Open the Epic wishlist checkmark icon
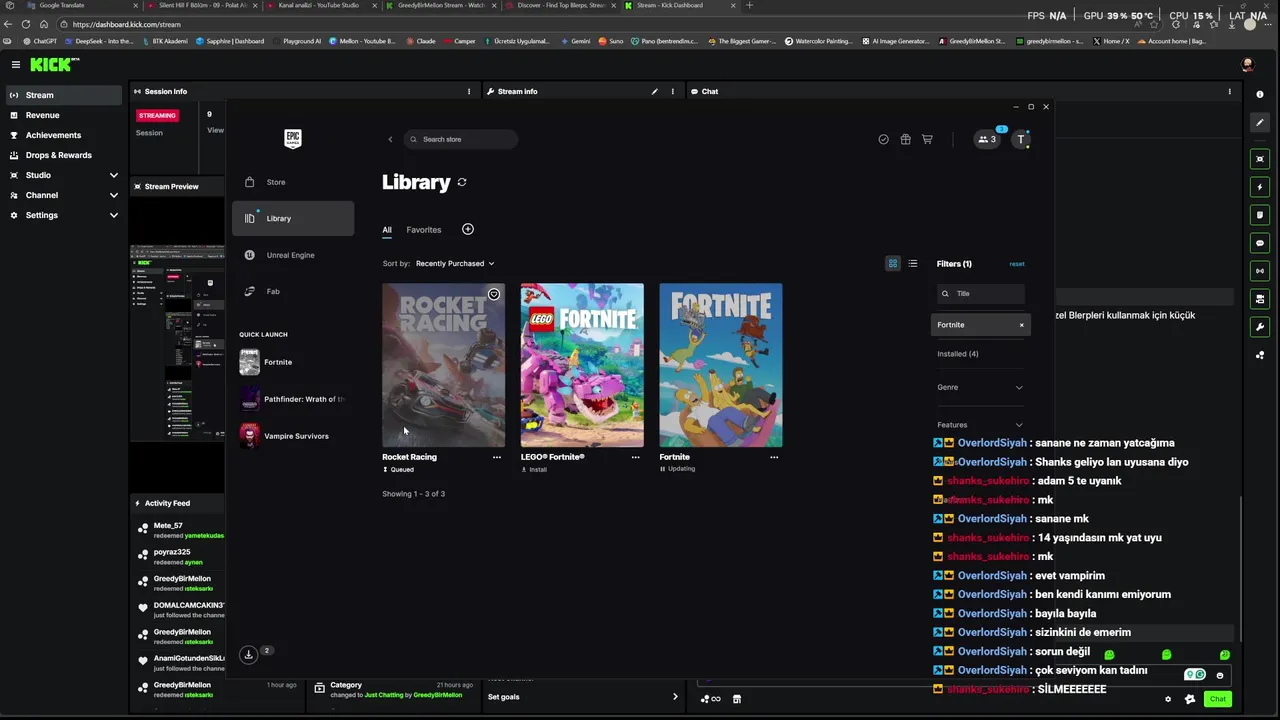 [883, 139]
